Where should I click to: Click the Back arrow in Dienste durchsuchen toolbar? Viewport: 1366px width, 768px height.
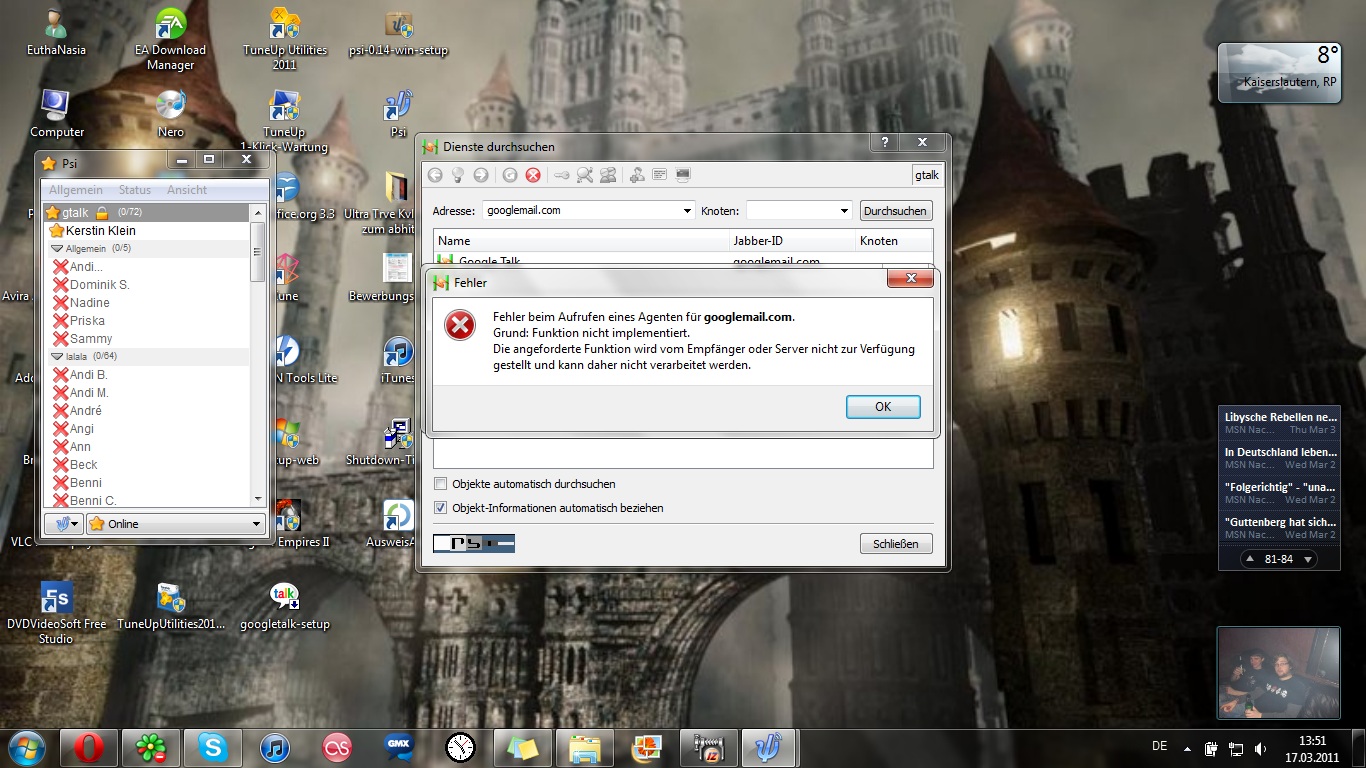[434, 175]
